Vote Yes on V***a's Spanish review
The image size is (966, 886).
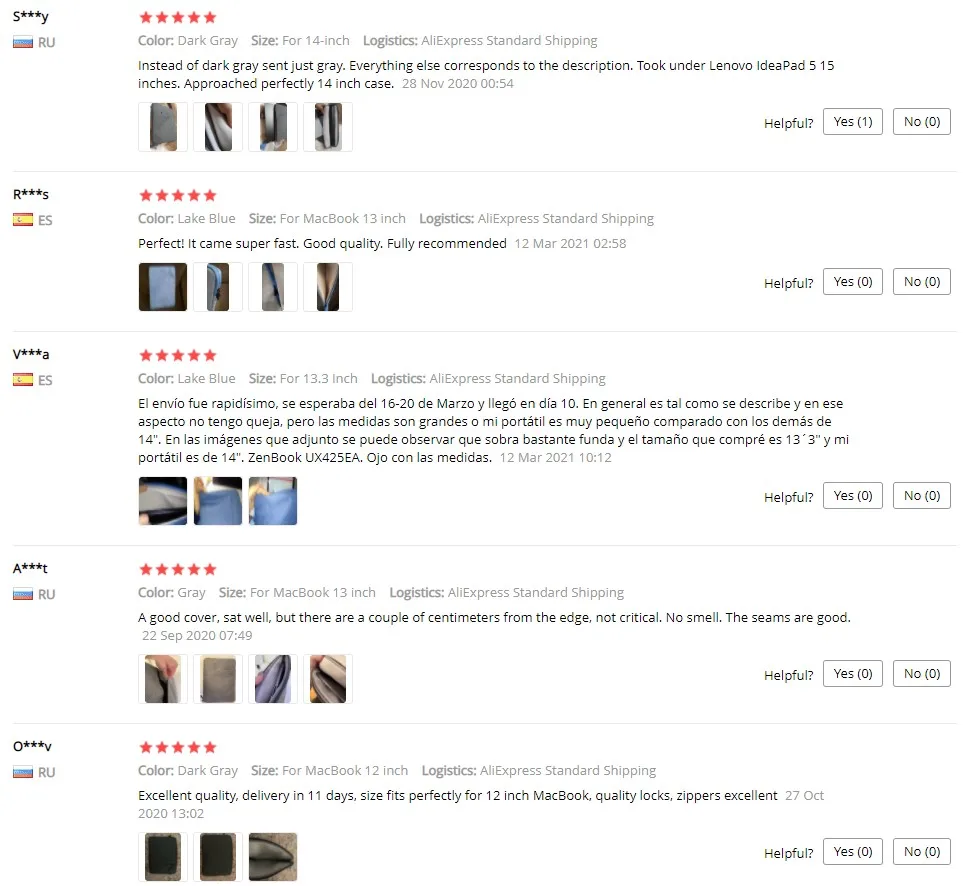click(853, 495)
